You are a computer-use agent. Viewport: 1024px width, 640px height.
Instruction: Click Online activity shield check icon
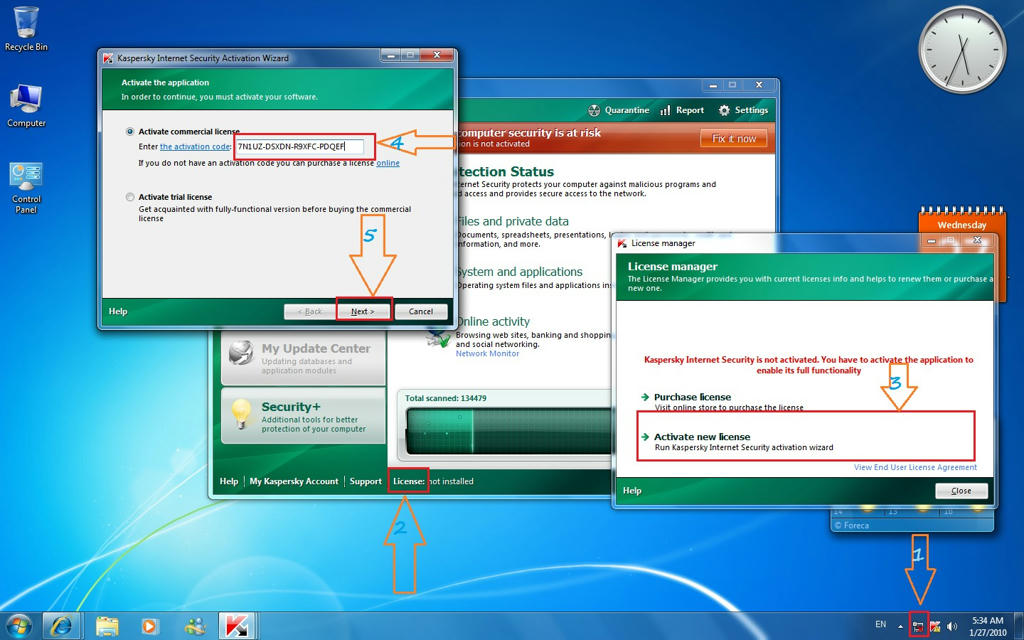click(438, 336)
